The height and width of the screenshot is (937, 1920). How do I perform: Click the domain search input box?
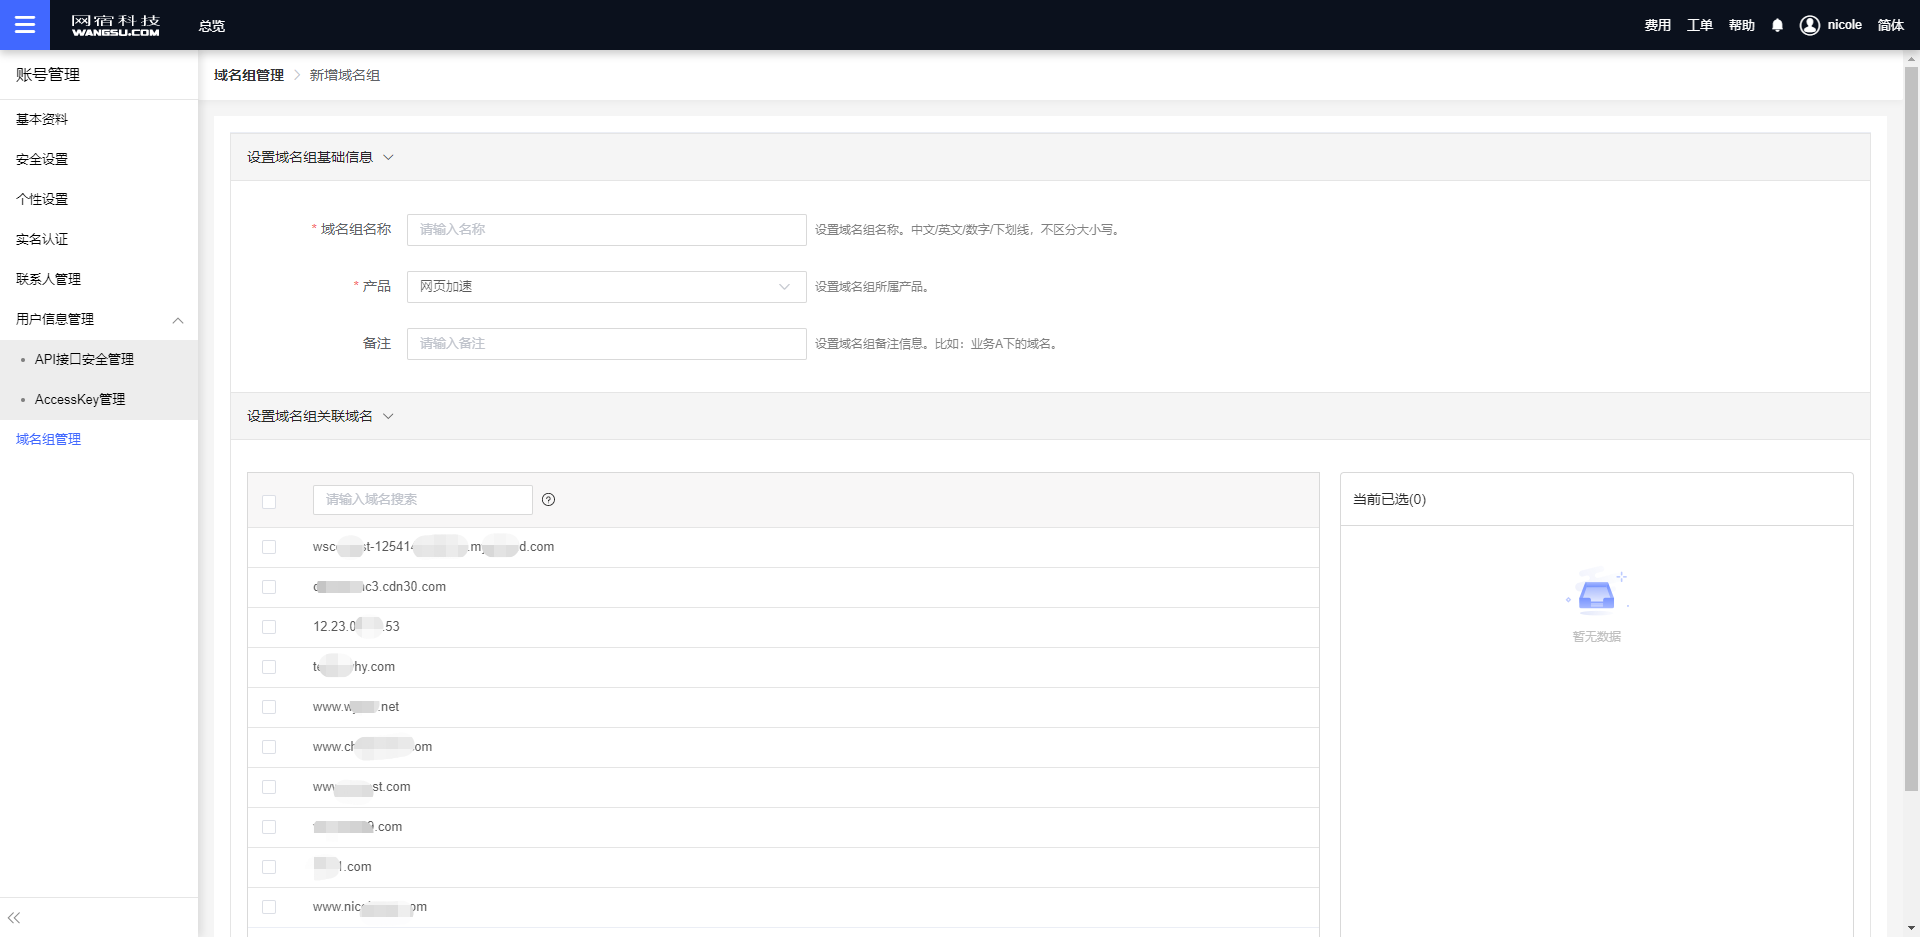[422, 500]
